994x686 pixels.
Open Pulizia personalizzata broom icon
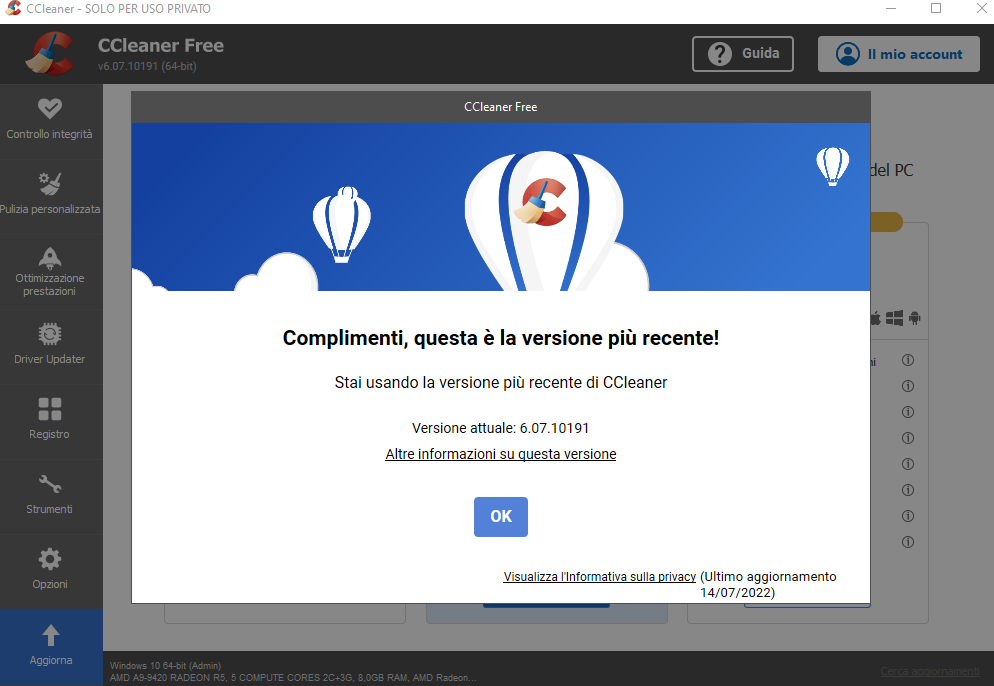(49, 184)
